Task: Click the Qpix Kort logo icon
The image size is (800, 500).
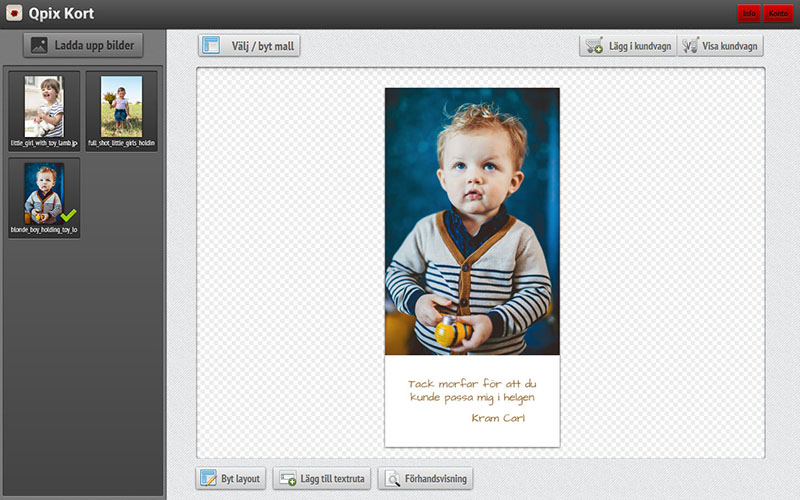Action: coord(14,14)
